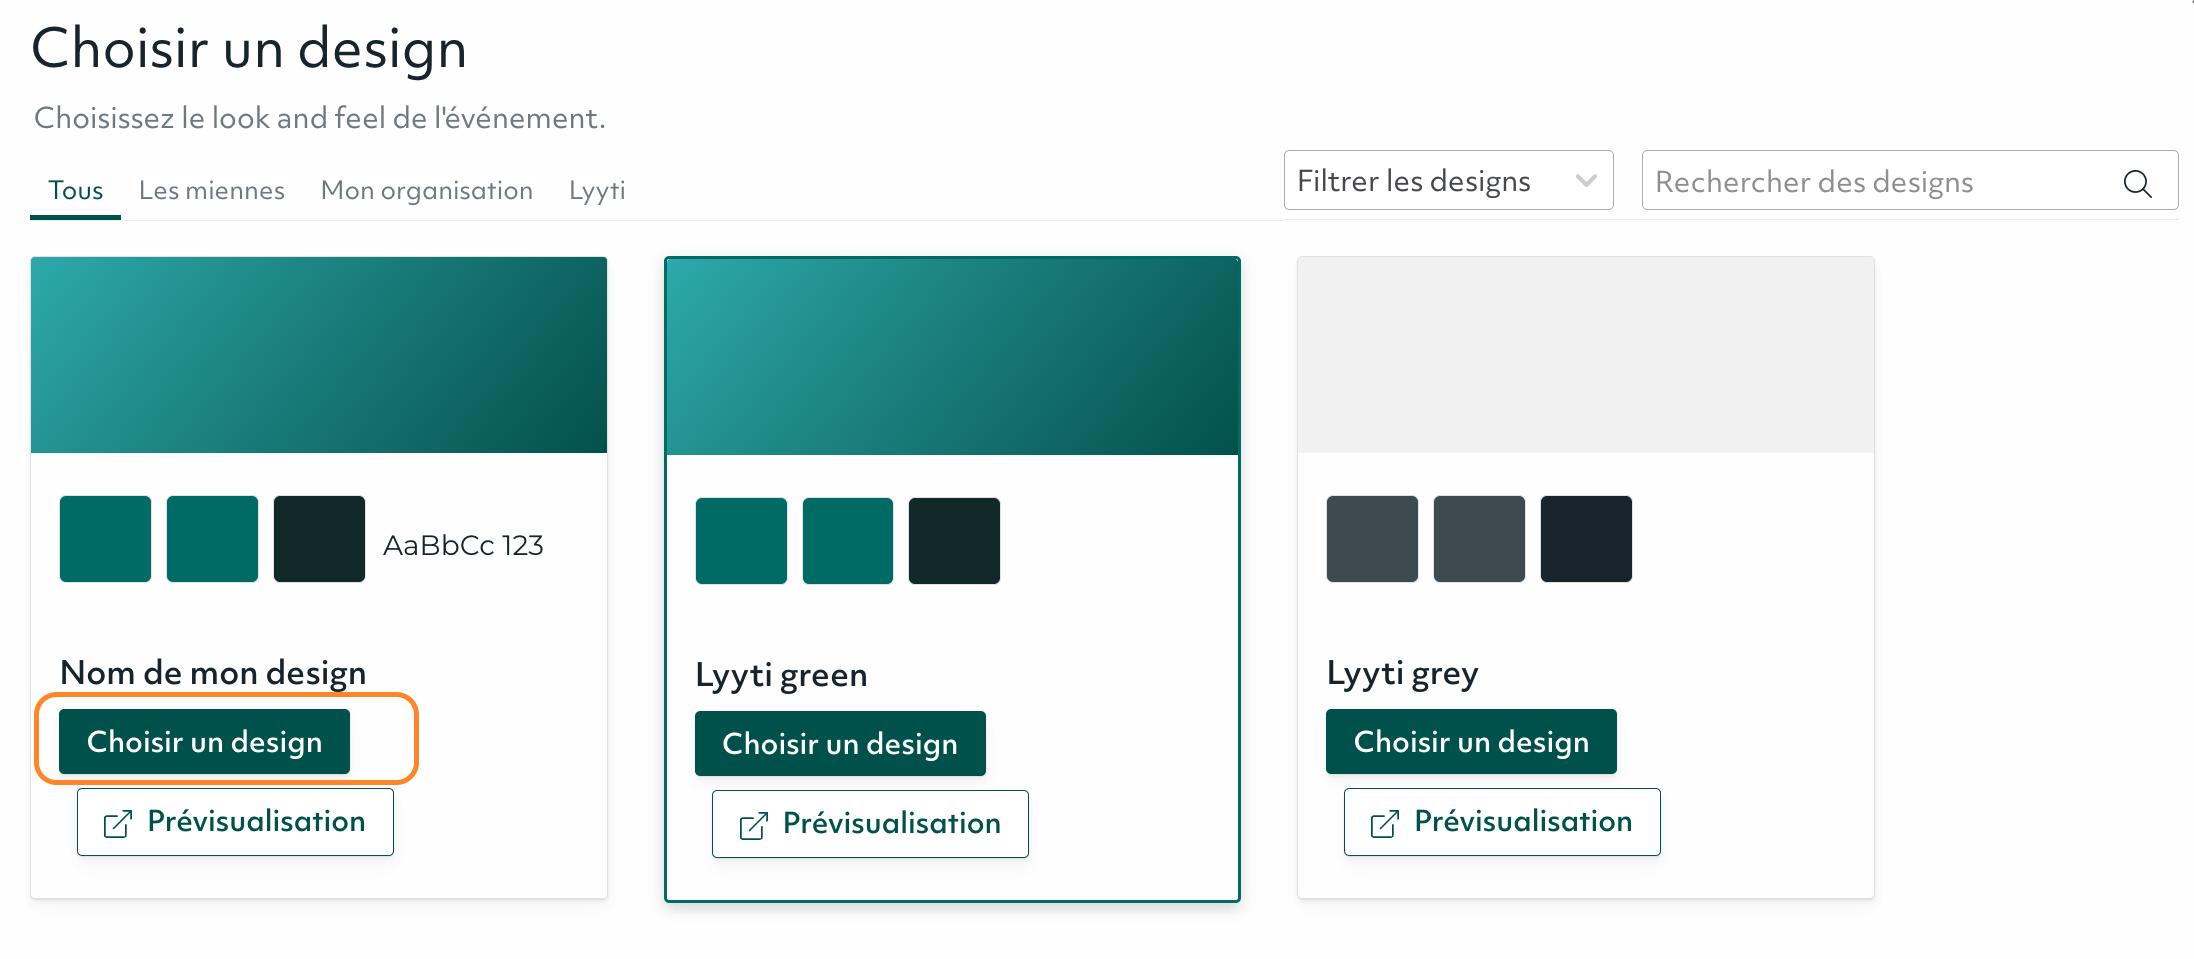Pick the Lyyti grey design button
2194x959 pixels.
click(1471, 742)
